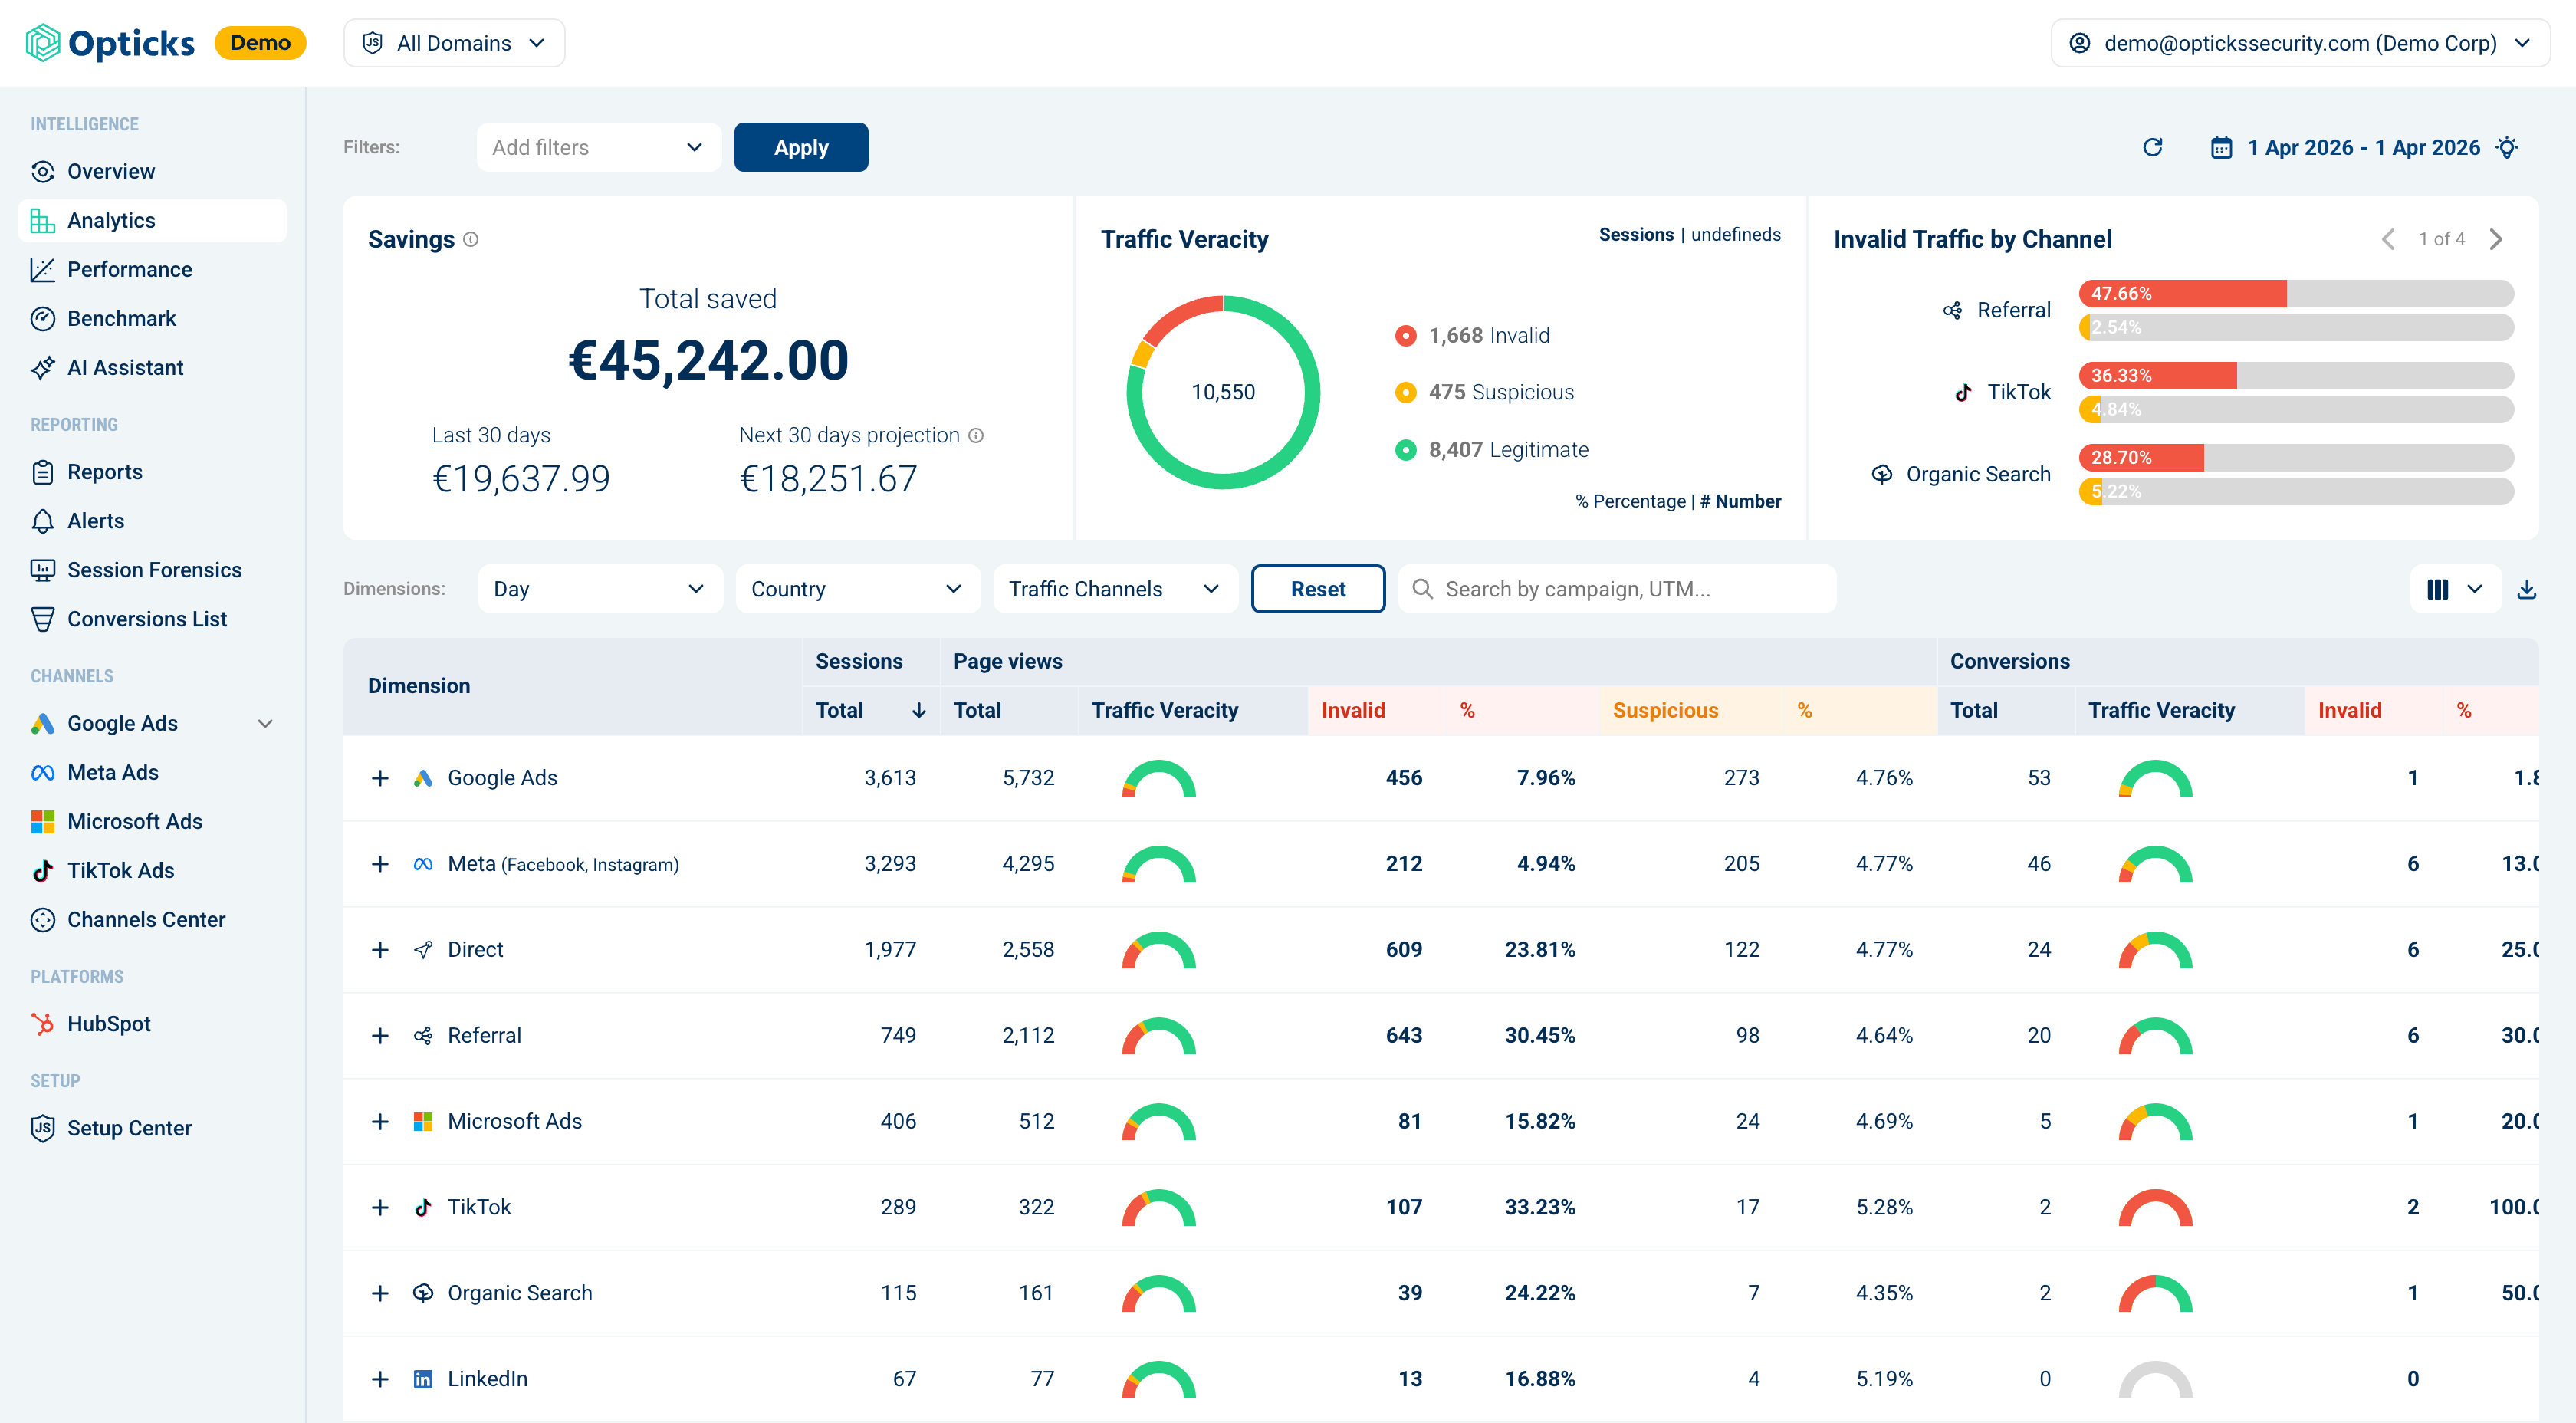Open the column layout selector icon

(2438, 589)
